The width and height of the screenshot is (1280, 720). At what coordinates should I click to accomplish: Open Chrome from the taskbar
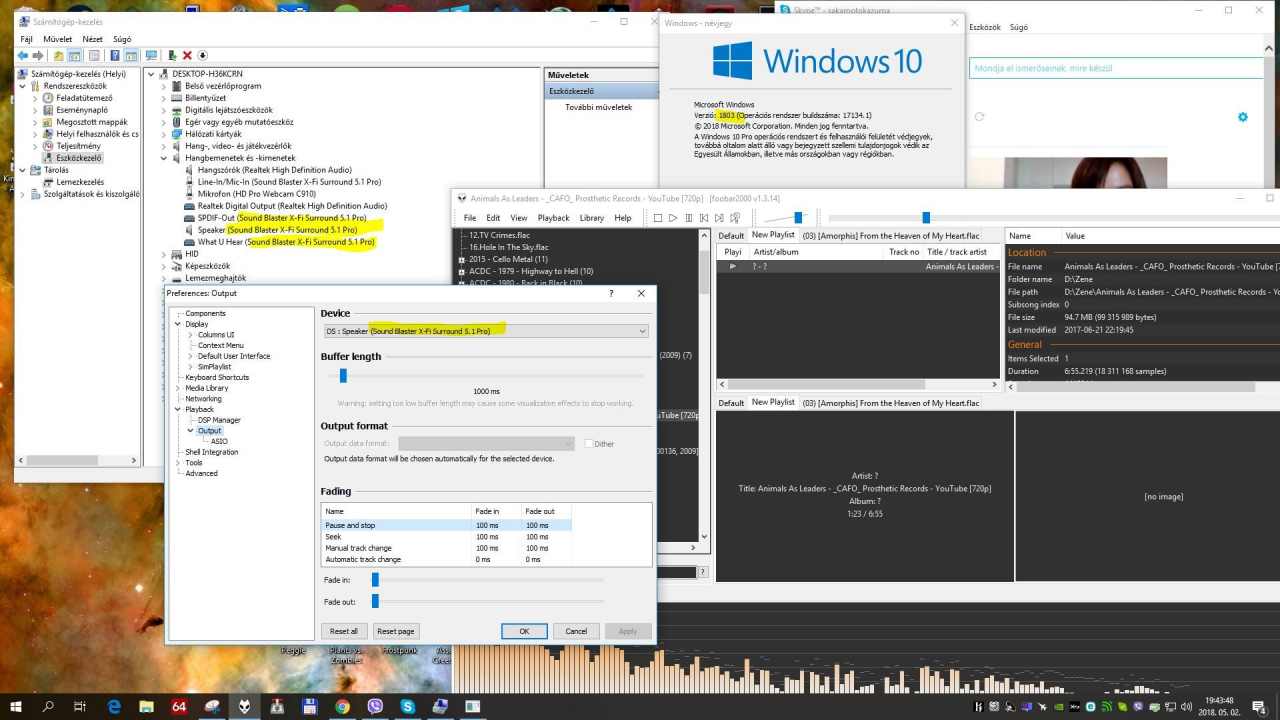(342, 706)
